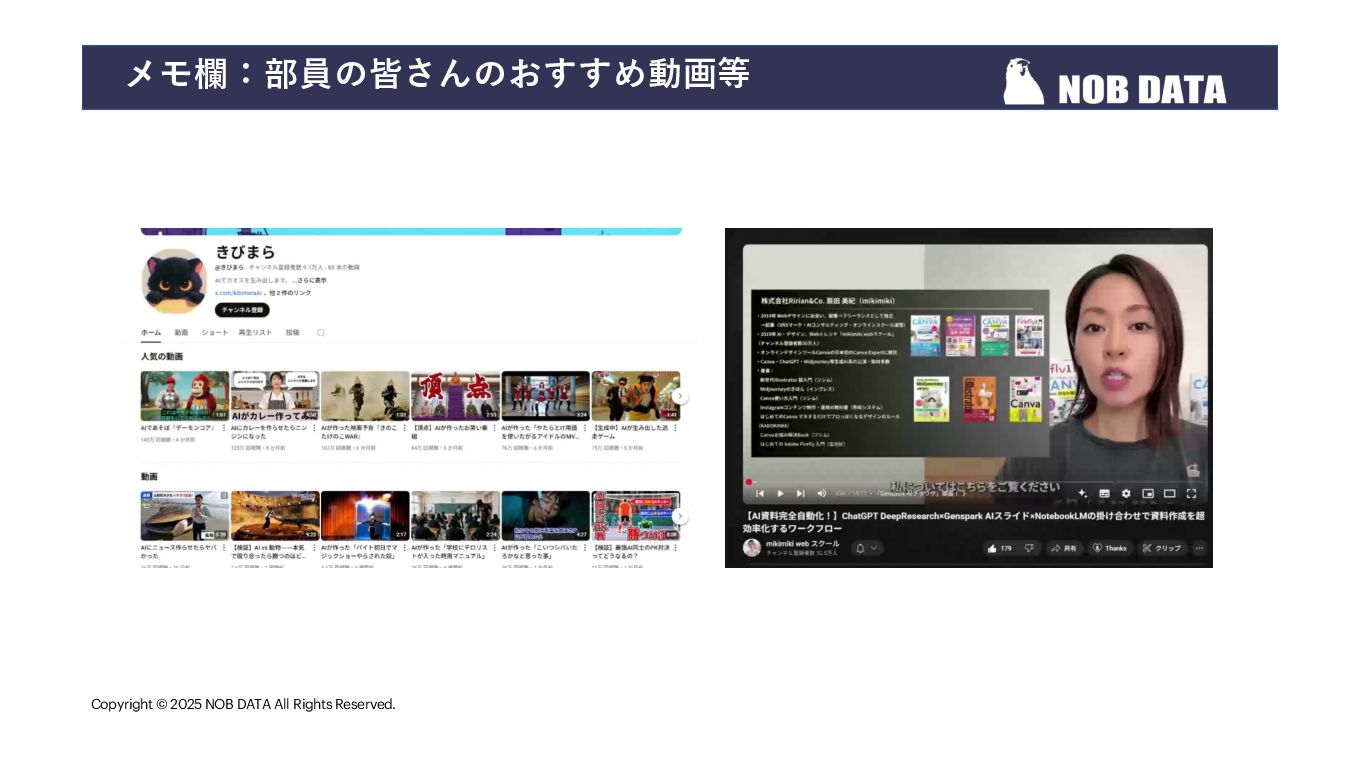Open the こいつシバいたろかな video thumbnail

tap(545, 516)
